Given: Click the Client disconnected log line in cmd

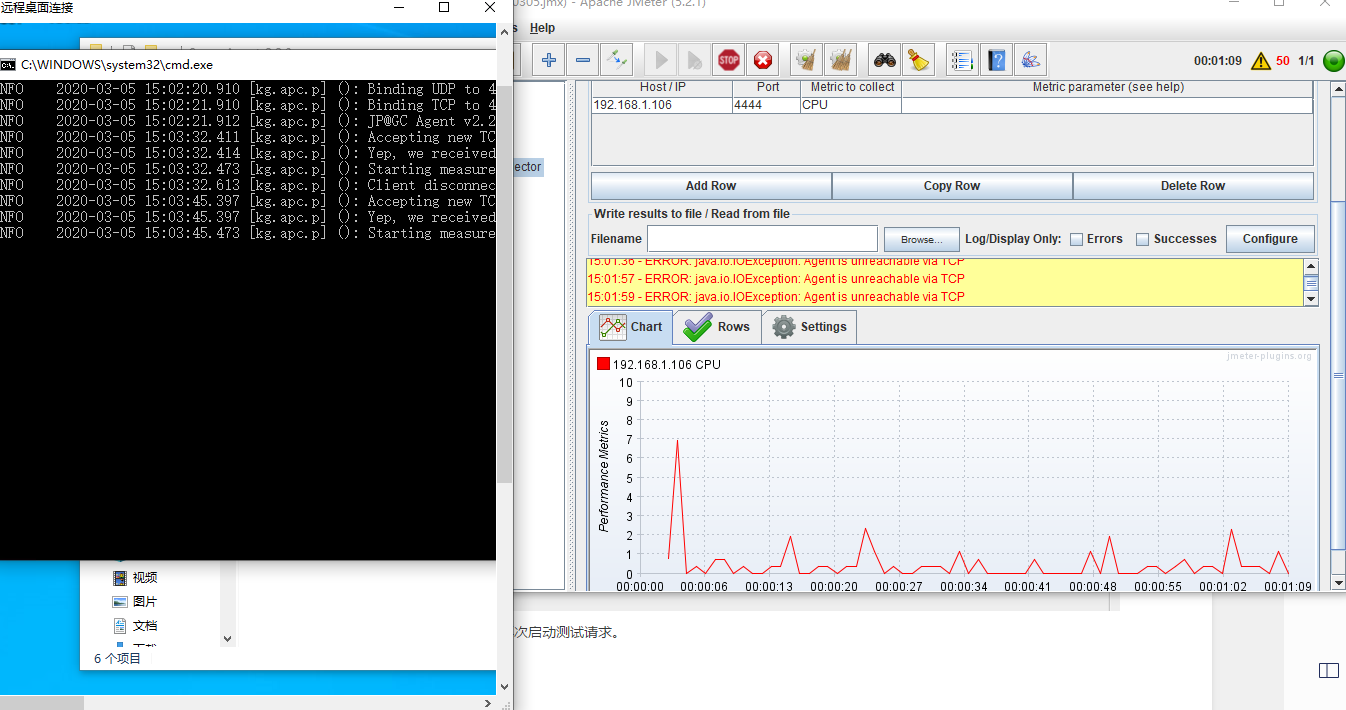Looking at the screenshot, I should coord(248,185).
